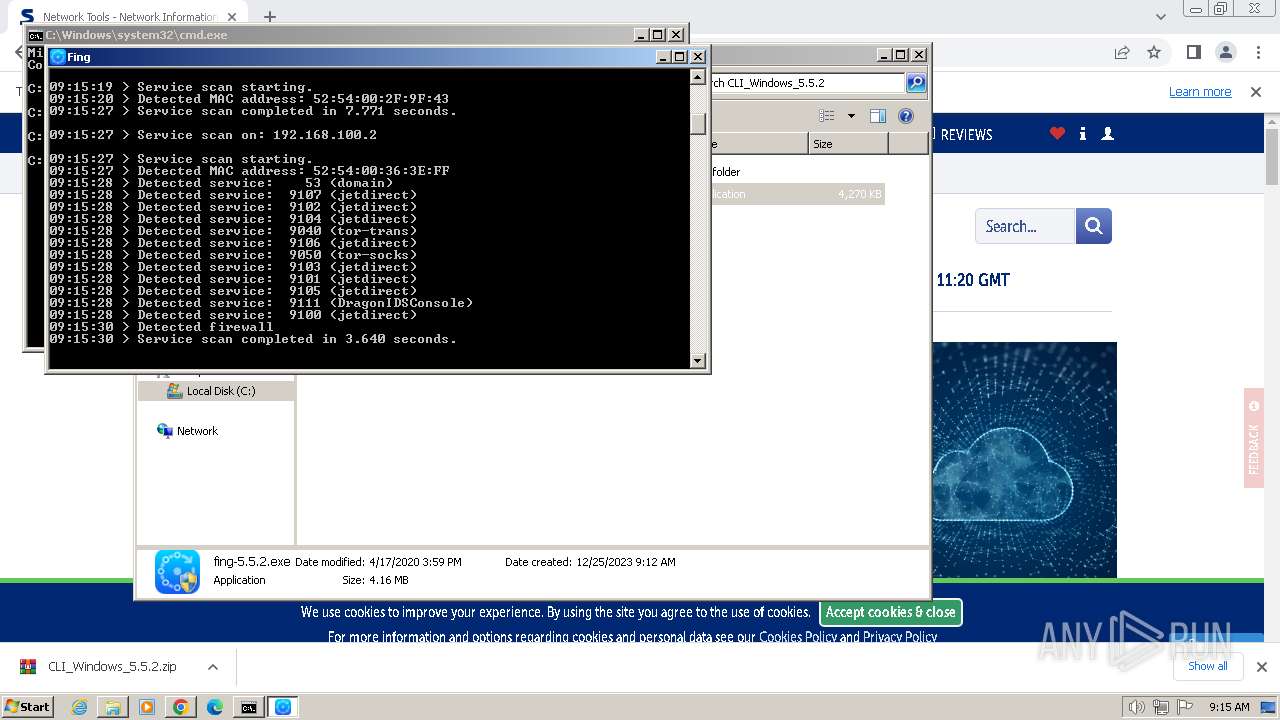1280x720 pixels.
Task: Click the Fing window title icon
Action: [x=58, y=57]
